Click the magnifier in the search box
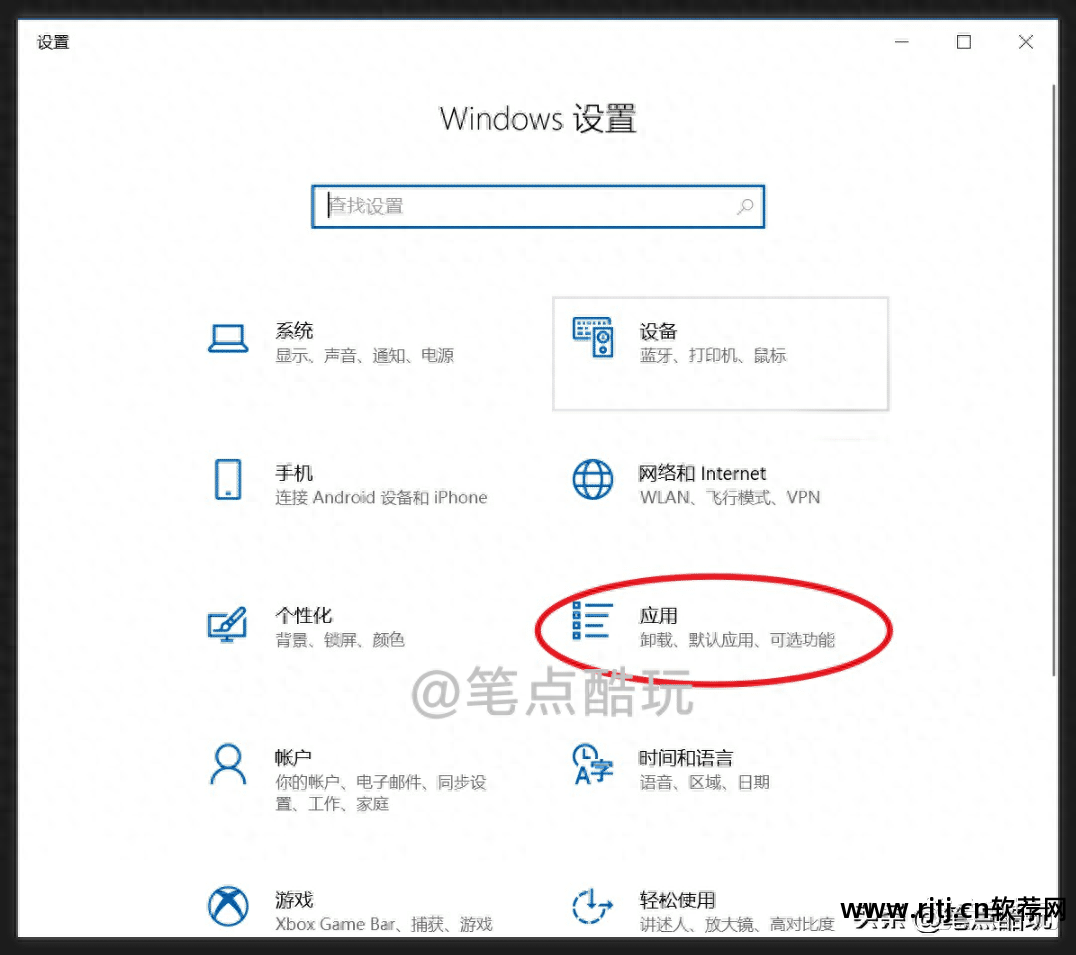The image size is (1076, 955). pyautogui.click(x=745, y=206)
